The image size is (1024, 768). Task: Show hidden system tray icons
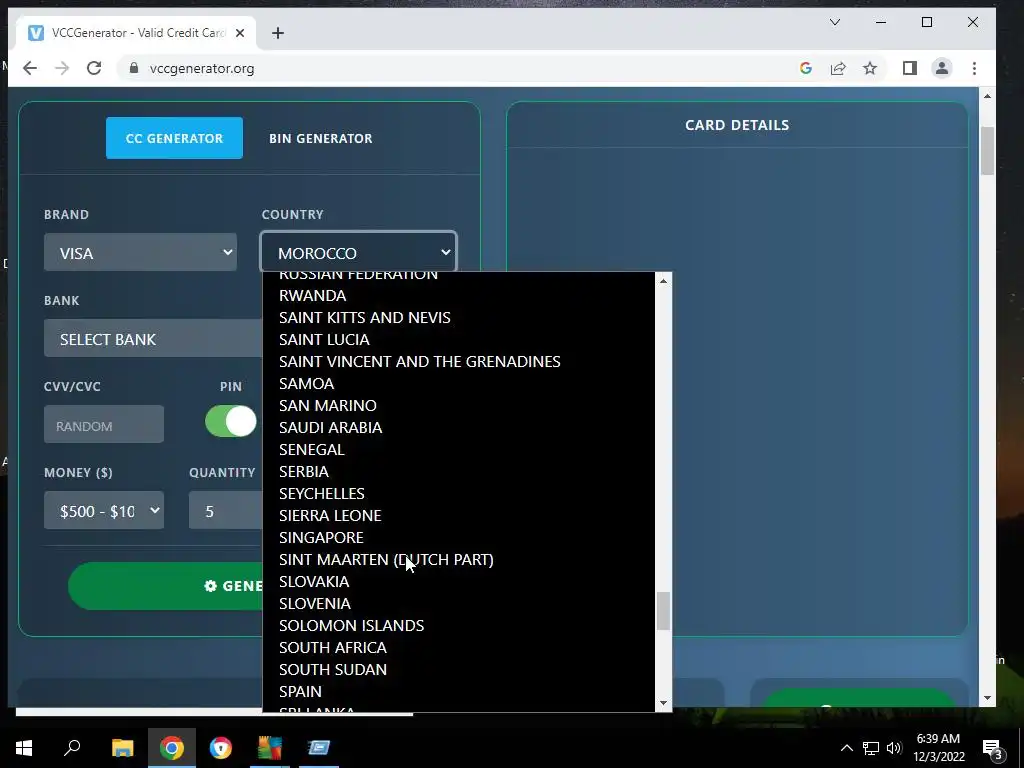coord(846,748)
